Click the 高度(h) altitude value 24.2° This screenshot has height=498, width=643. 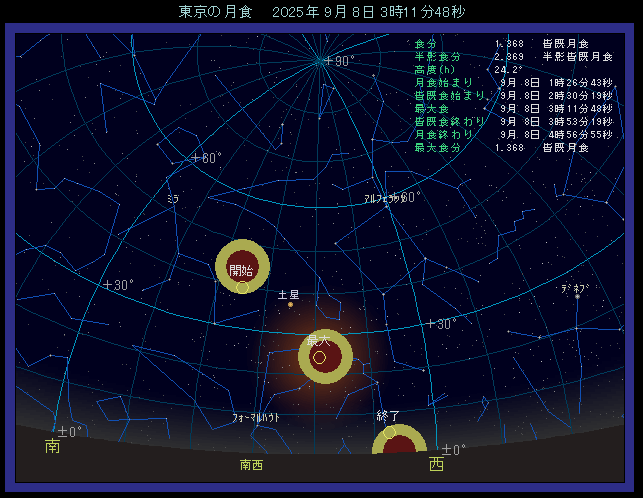[x=510, y=70]
